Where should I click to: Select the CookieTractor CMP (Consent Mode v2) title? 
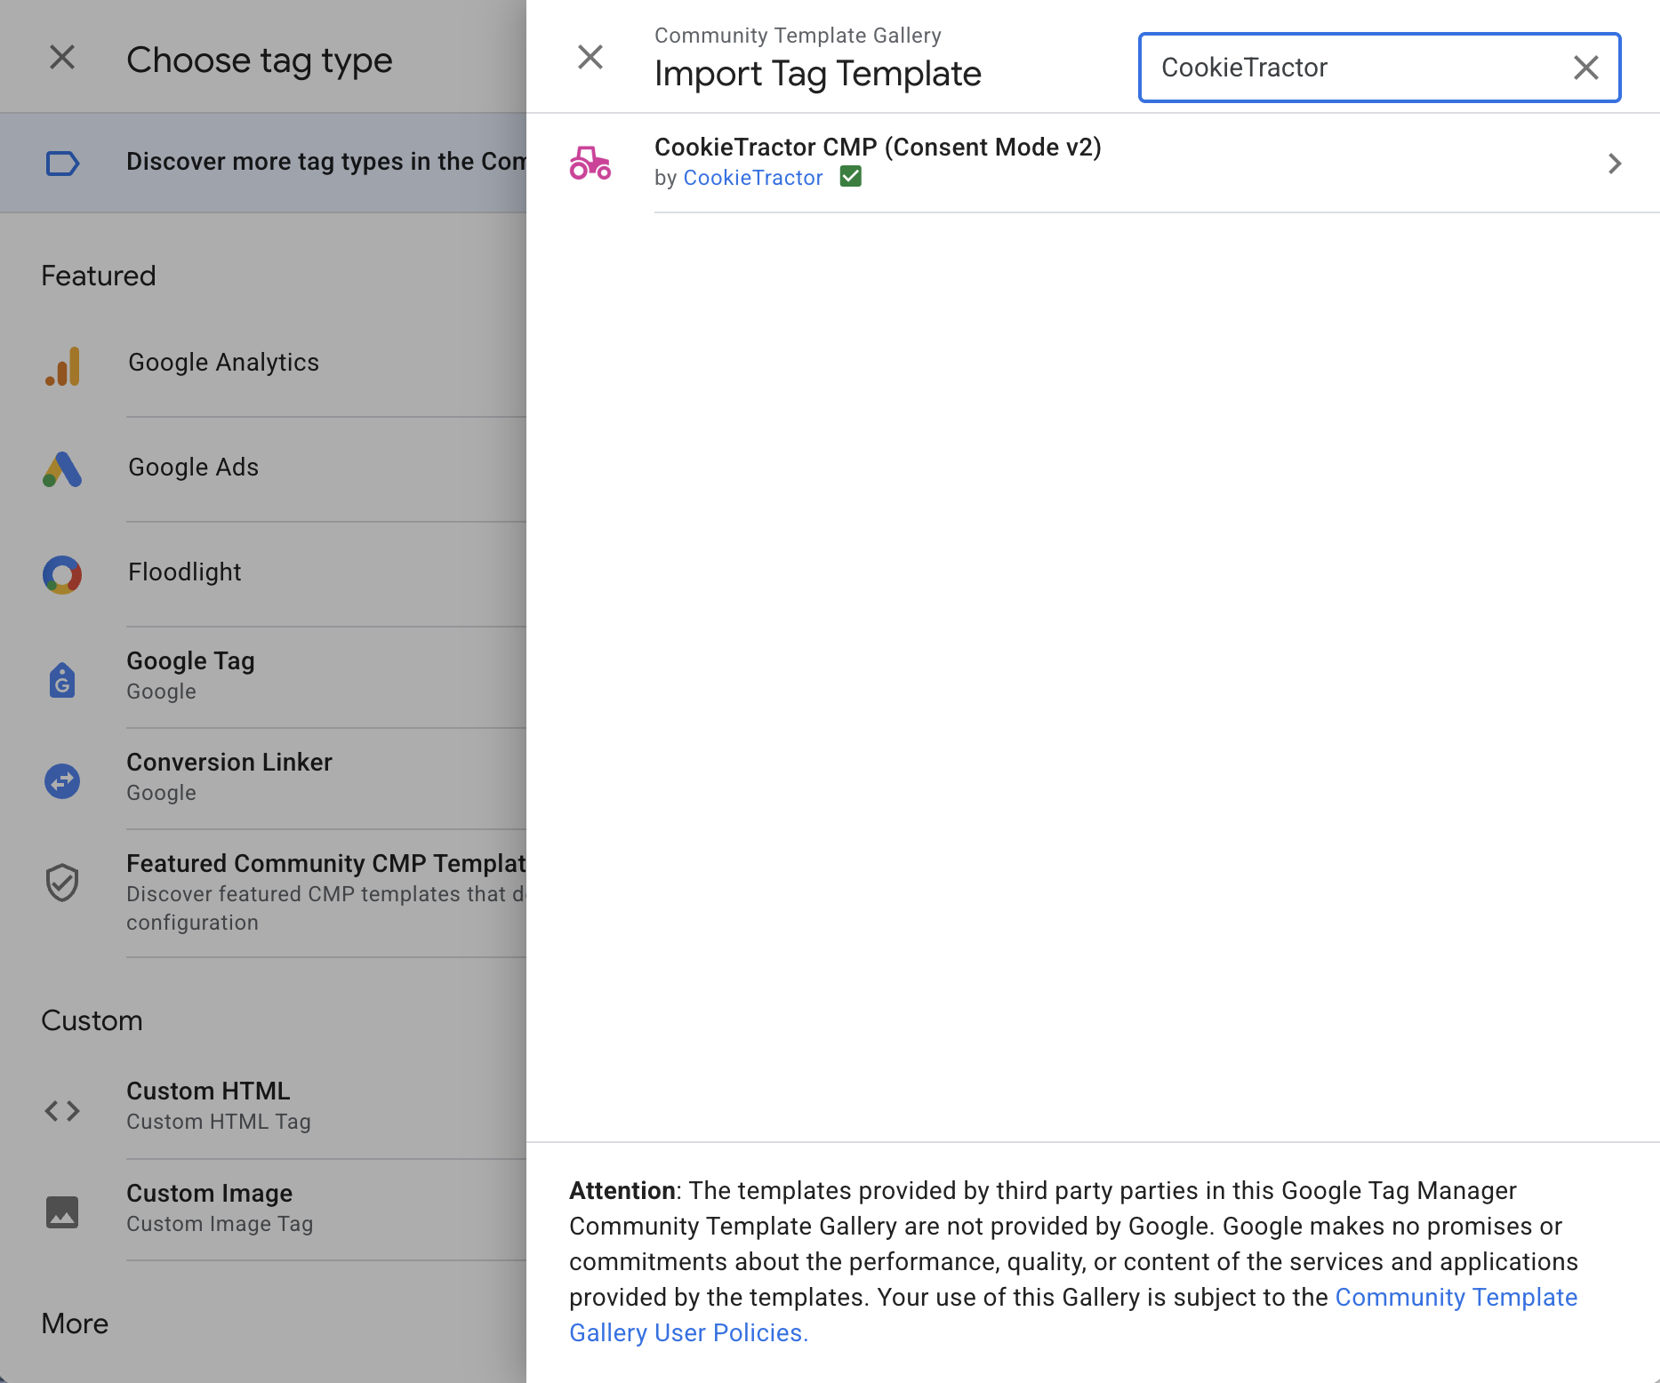point(877,147)
